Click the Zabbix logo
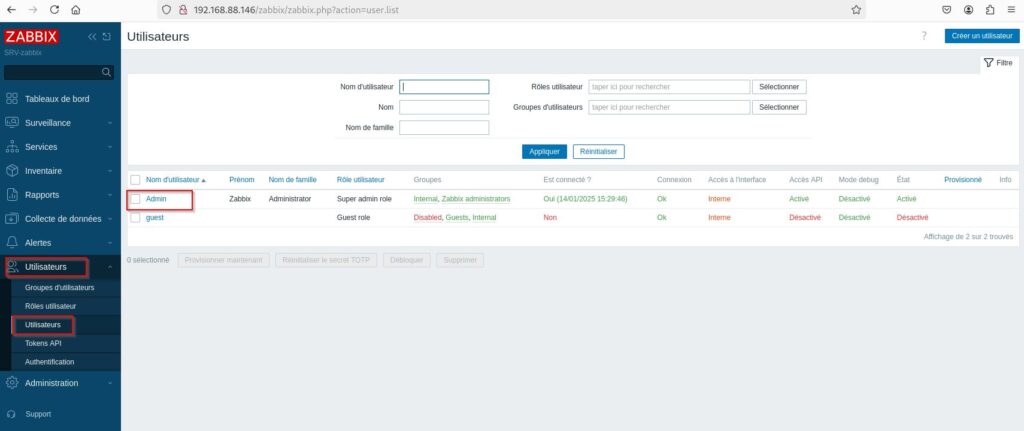 [x=31, y=37]
